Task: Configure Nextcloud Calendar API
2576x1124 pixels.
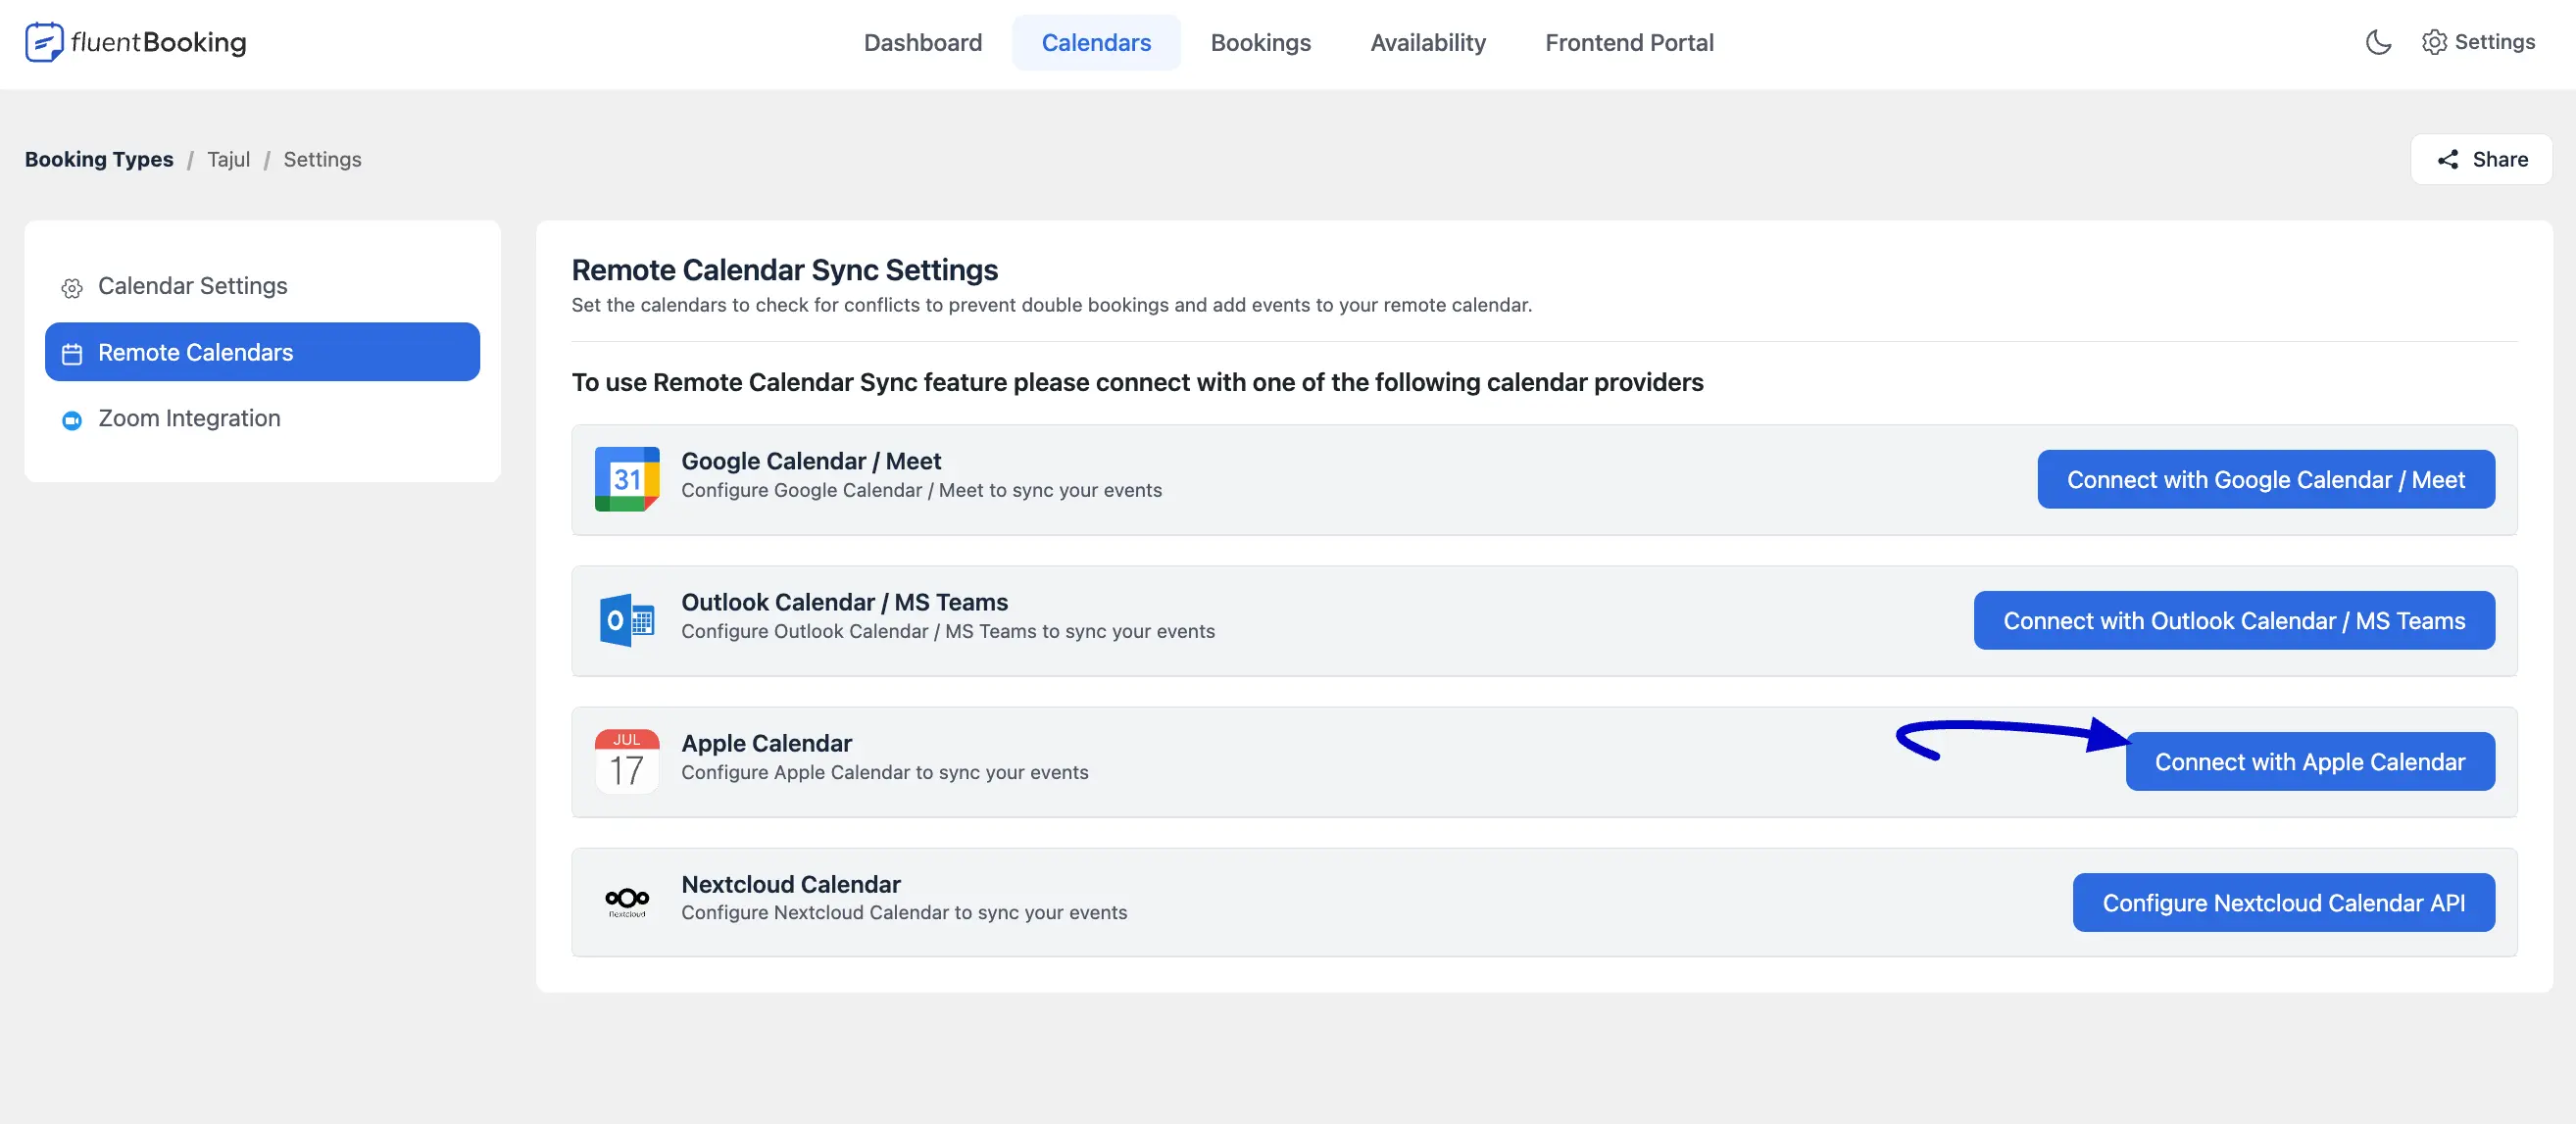Action: tap(2284, 902)
